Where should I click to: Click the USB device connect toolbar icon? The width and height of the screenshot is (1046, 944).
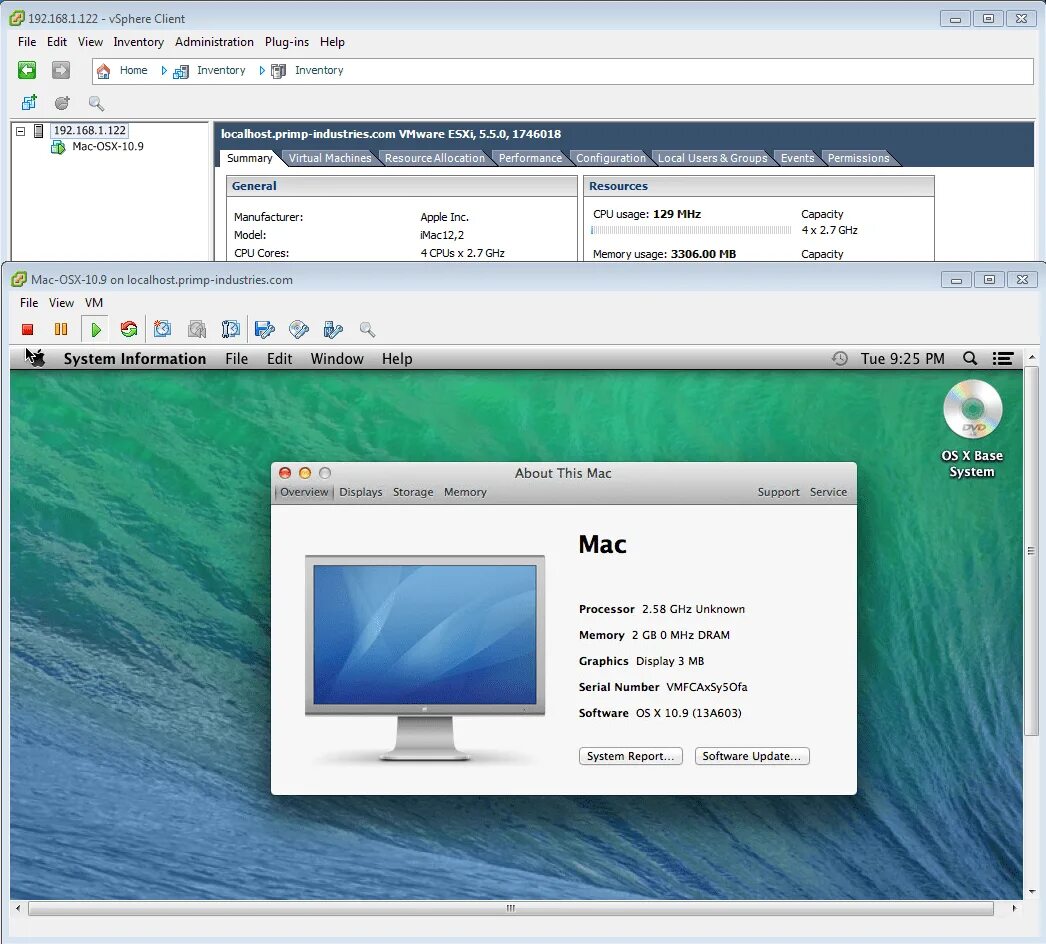[x=333, y=329]
